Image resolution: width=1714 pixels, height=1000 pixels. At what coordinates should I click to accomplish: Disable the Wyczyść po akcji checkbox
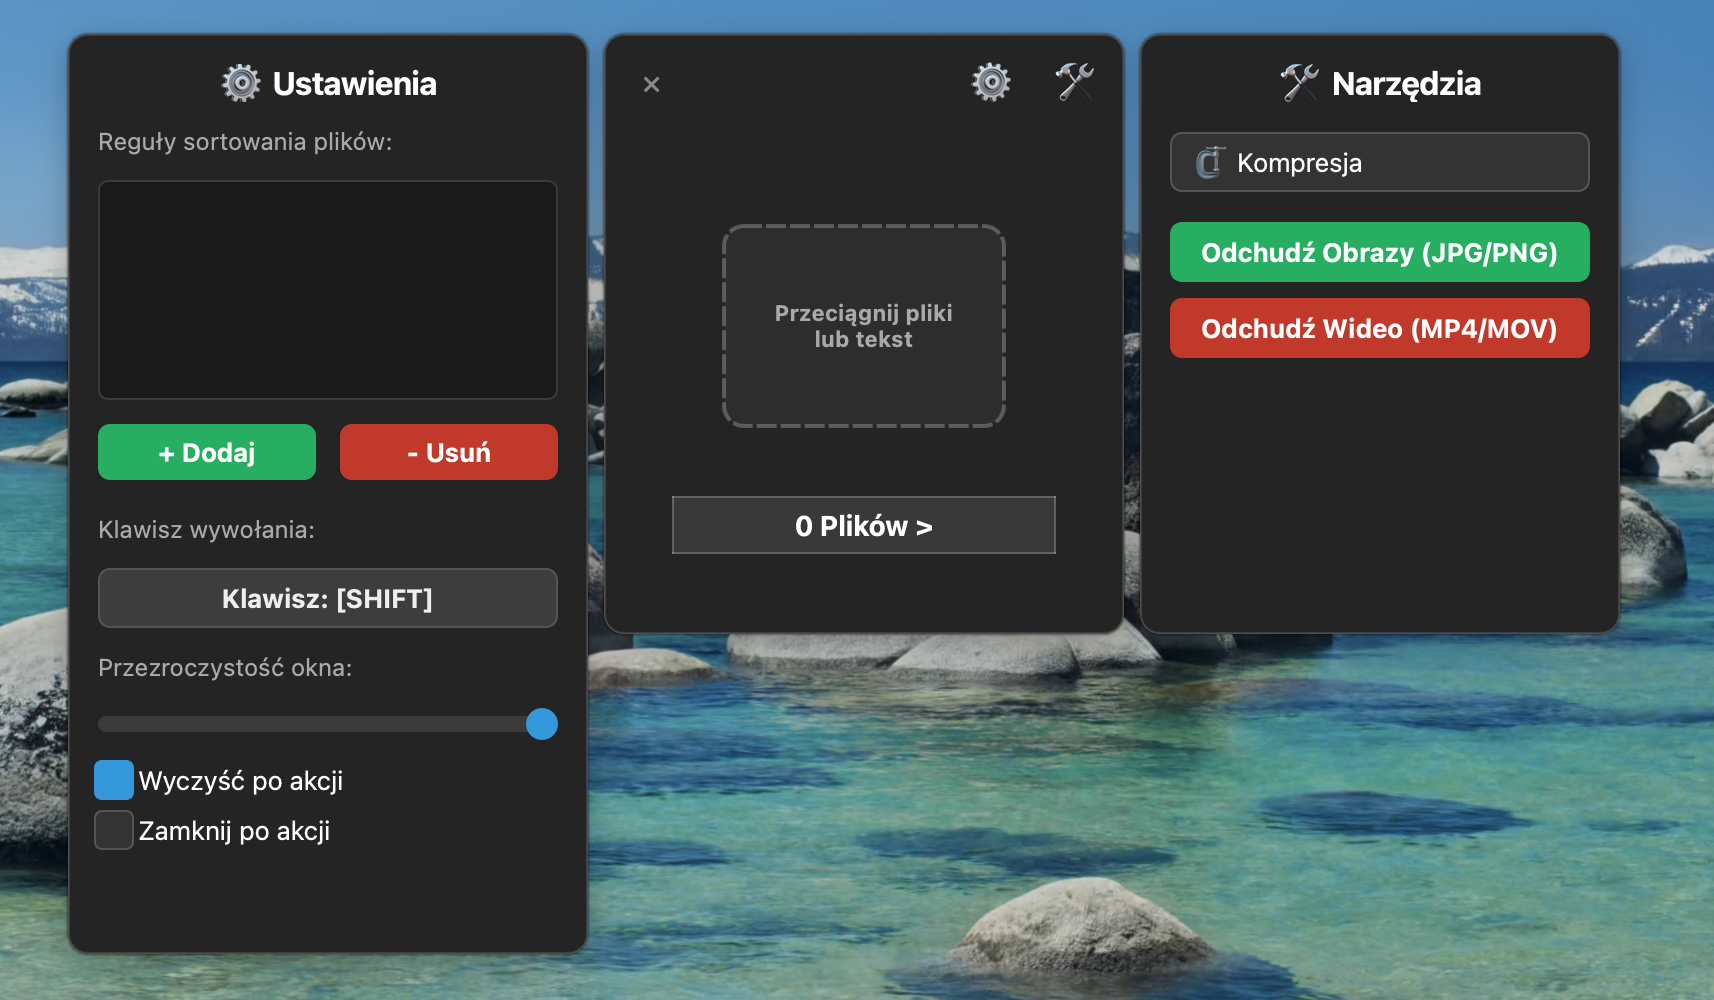[x=114, y=780]
